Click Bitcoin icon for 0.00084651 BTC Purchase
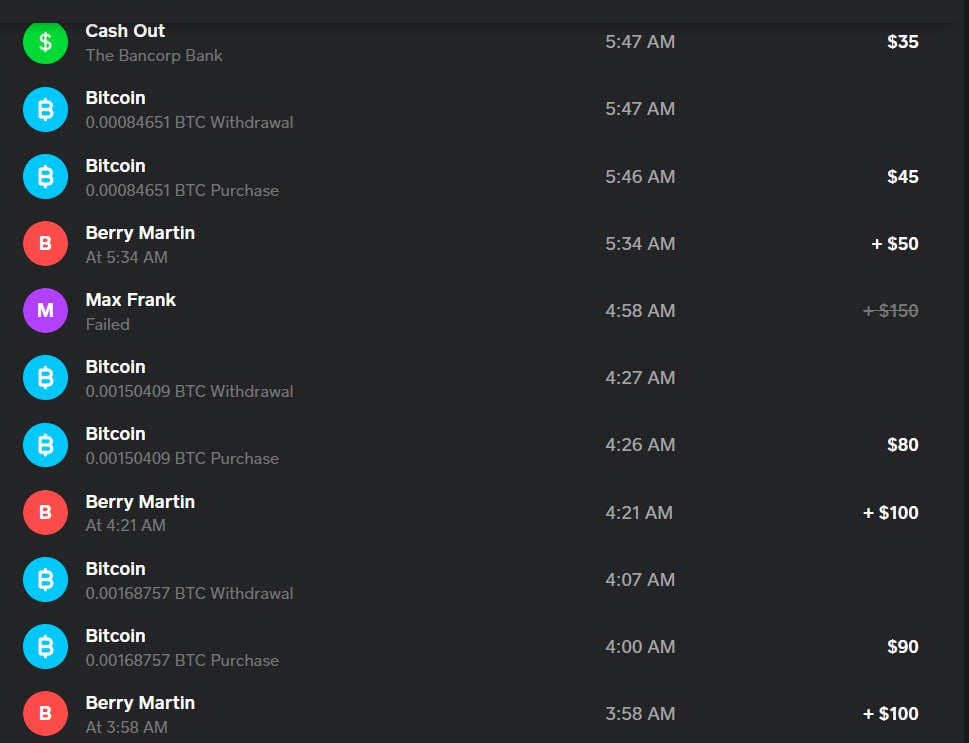The height and width of the screenshot is (743, 969). tap(45, 176)
